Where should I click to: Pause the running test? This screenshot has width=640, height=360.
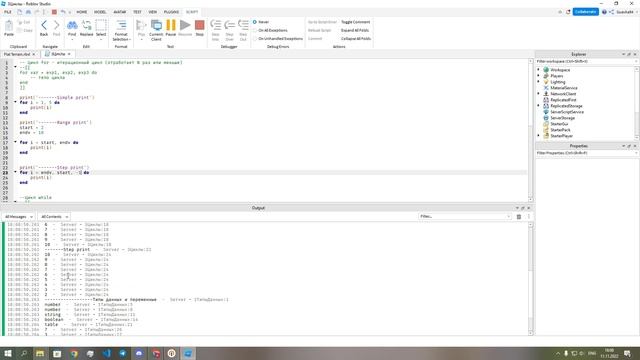click(171, 25)
